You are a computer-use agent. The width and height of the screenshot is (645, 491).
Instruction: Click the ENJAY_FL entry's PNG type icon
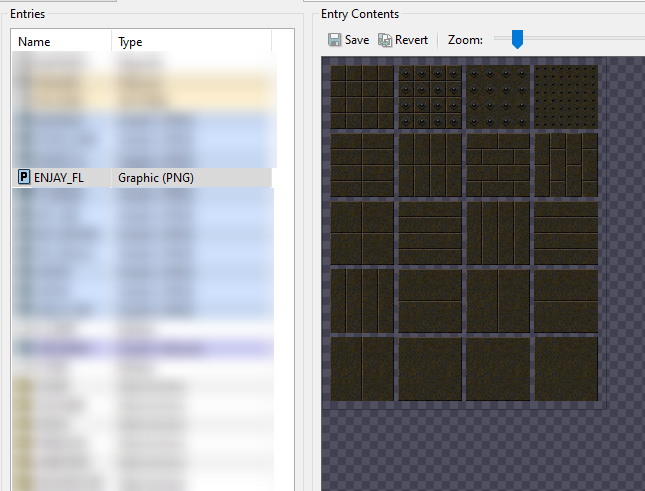coord(24,177)
